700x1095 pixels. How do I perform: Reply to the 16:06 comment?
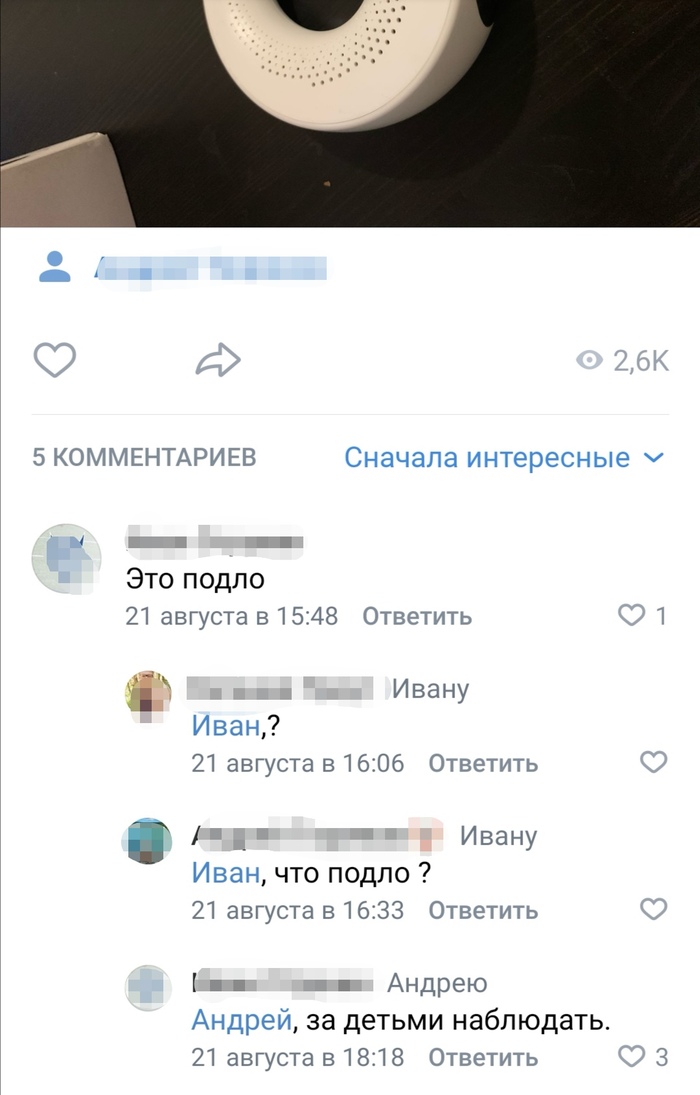[483, 763]
